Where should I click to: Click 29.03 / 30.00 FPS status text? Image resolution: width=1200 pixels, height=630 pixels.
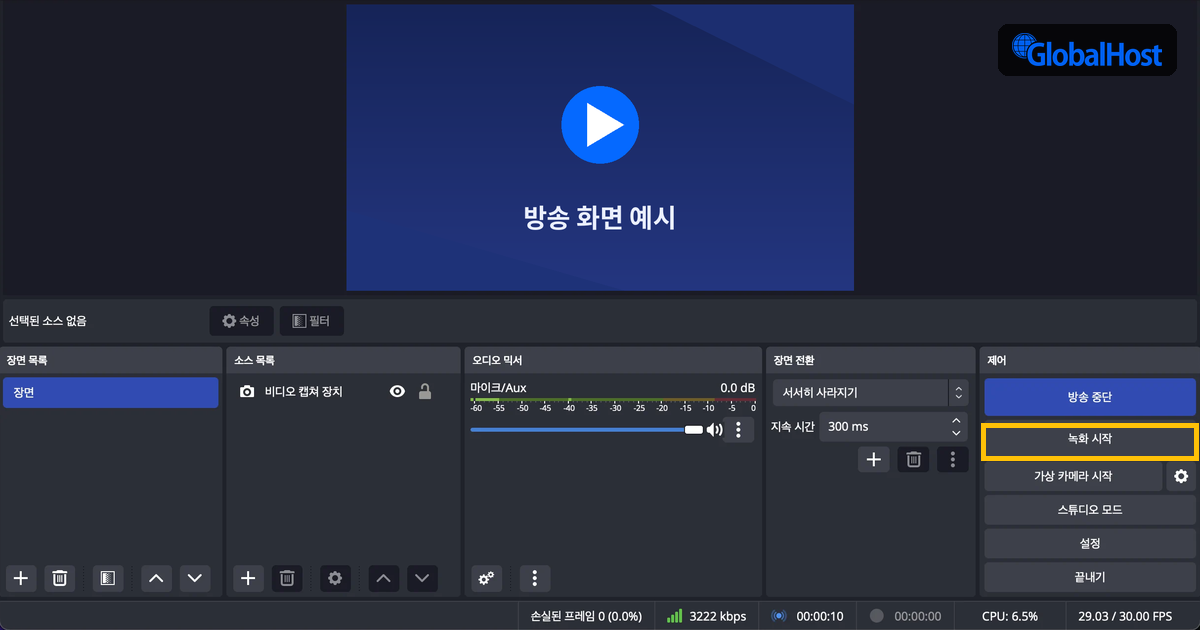[1126, 616]
